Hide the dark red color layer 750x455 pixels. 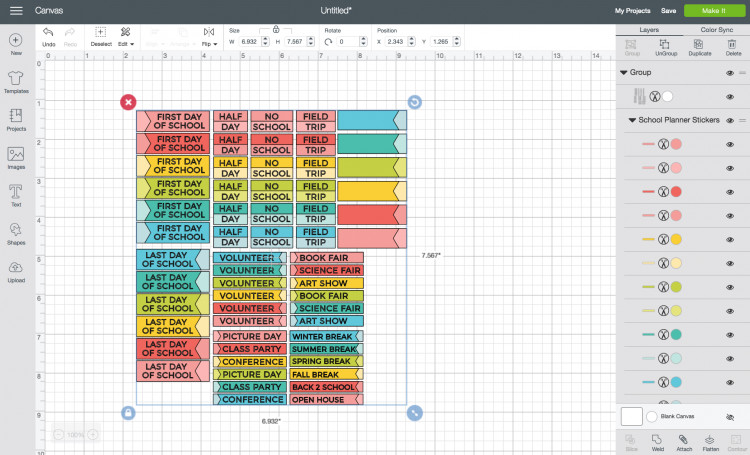tap(730, 192)
